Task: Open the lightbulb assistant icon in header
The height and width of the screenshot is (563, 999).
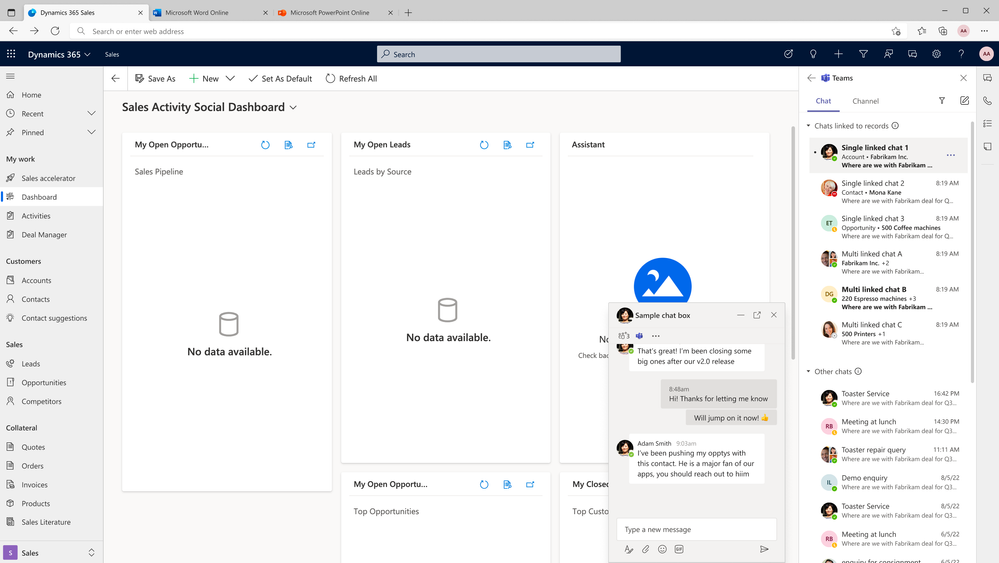Action: (813, 54)
